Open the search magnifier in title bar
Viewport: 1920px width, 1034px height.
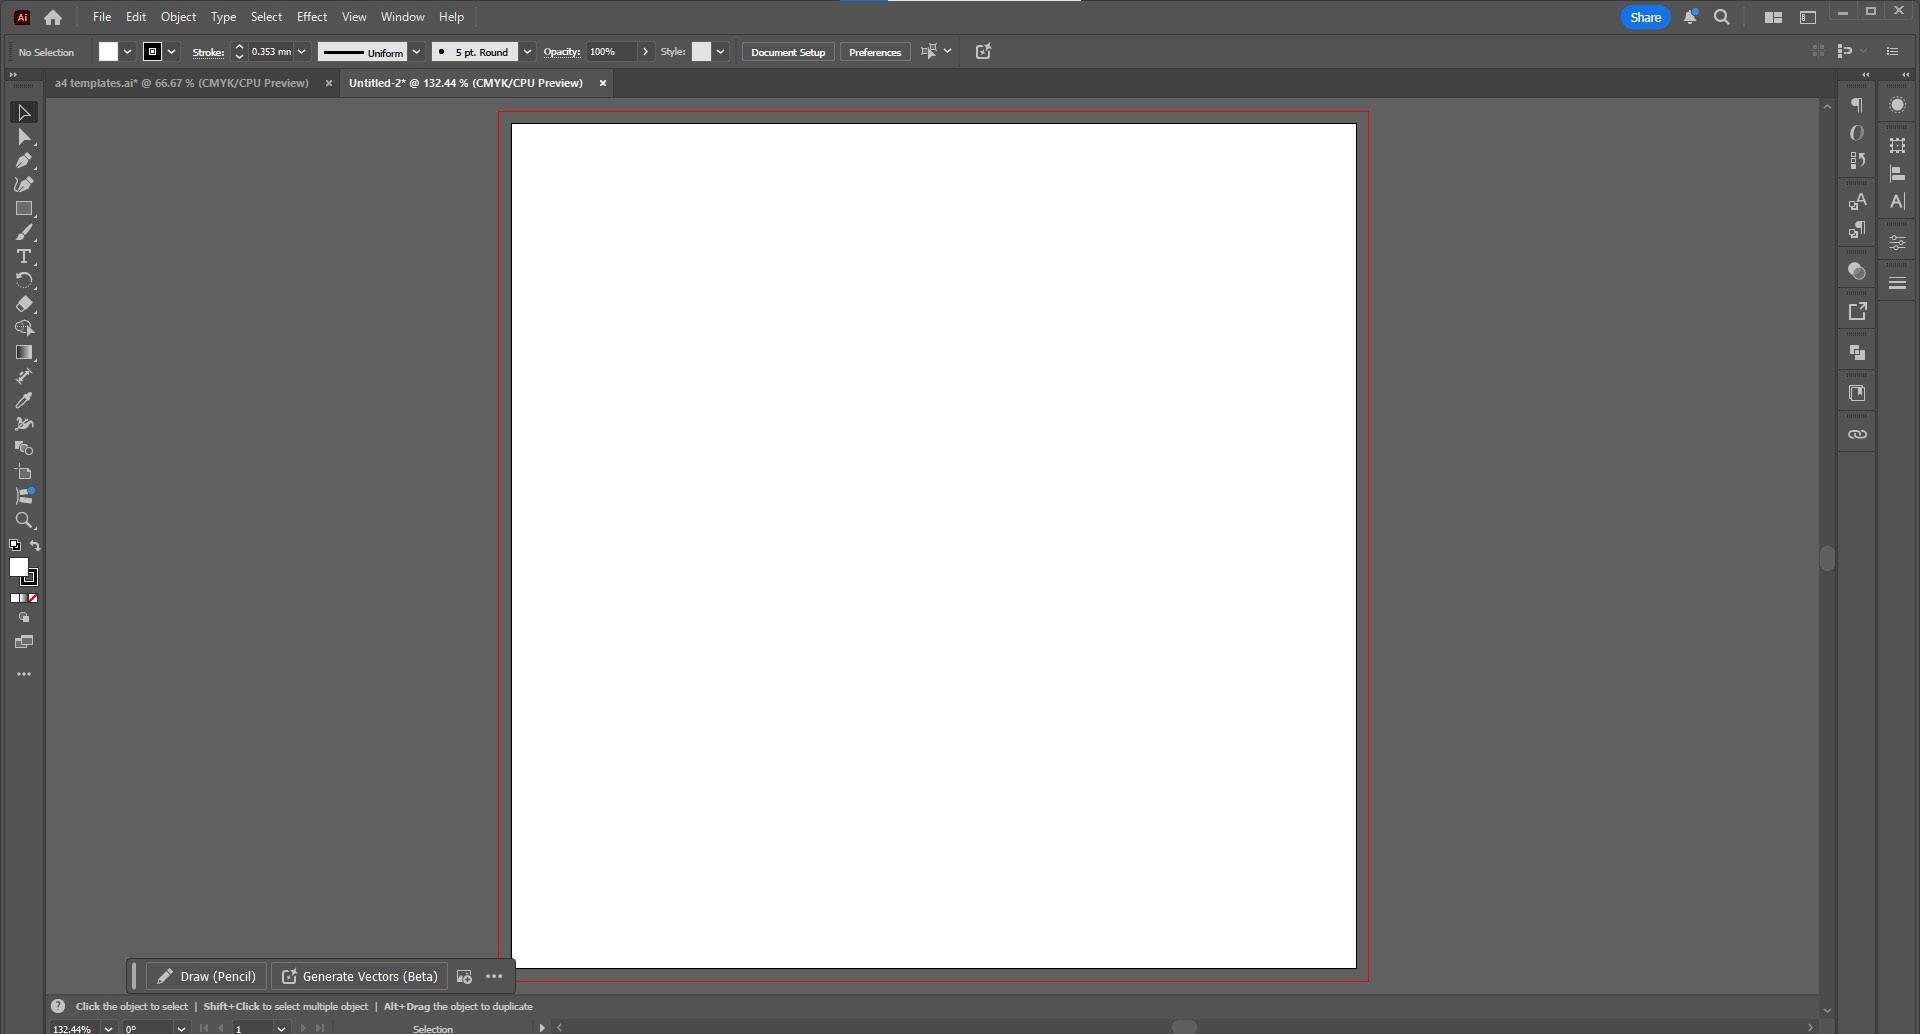pyautogui.click(x=1722, y=17)
